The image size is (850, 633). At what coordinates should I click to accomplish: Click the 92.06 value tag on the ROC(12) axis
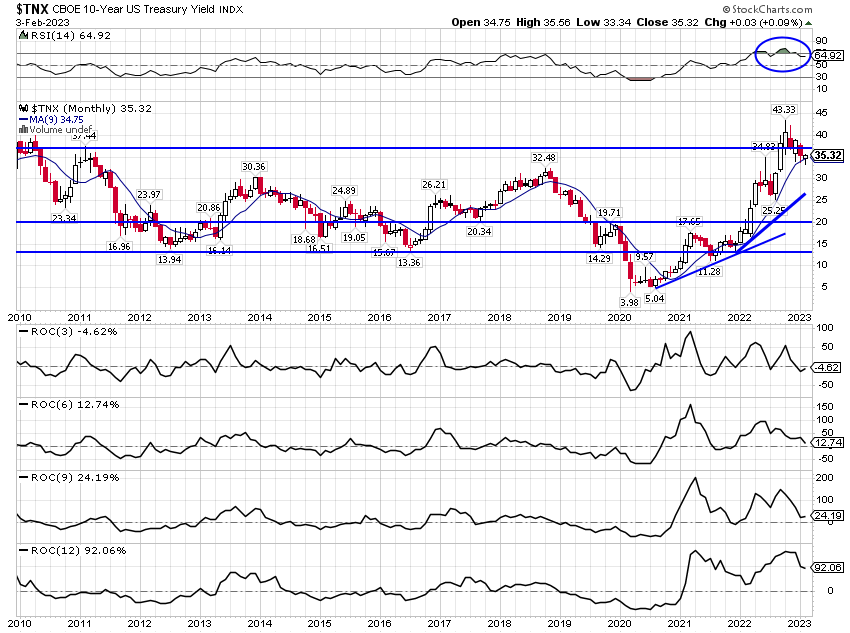coord(828,567)
